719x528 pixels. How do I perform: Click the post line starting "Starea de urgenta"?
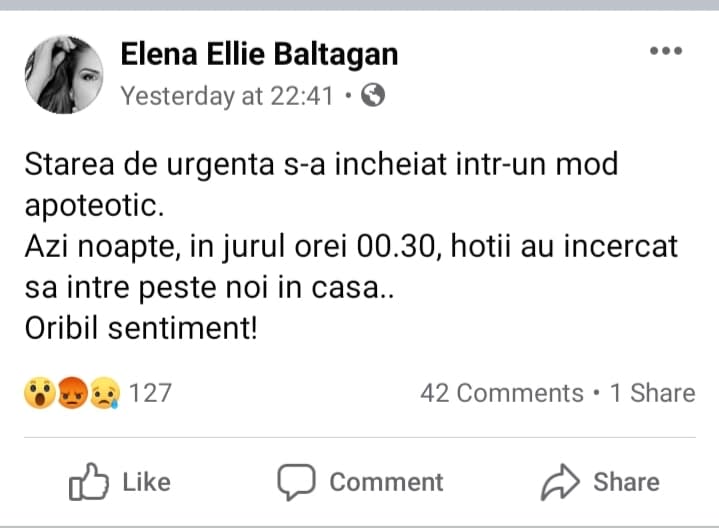pyautogui.click(x=321, y=165)
